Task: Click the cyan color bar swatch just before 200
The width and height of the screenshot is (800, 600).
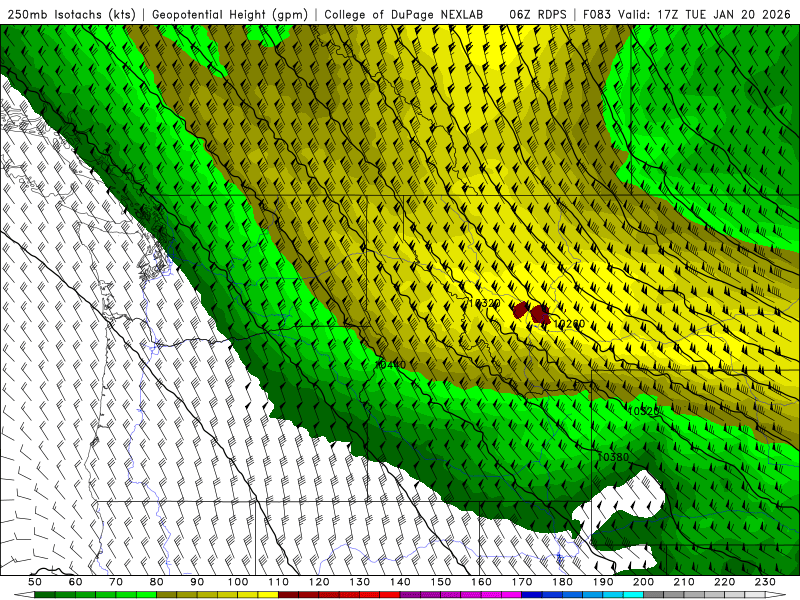Action: click(x=634, y=595)
